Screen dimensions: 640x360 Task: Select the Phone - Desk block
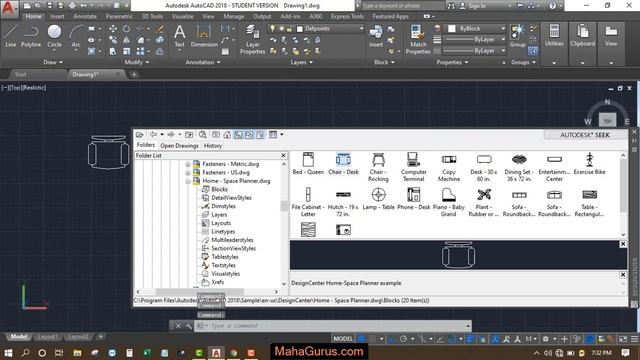pos(413,199)
